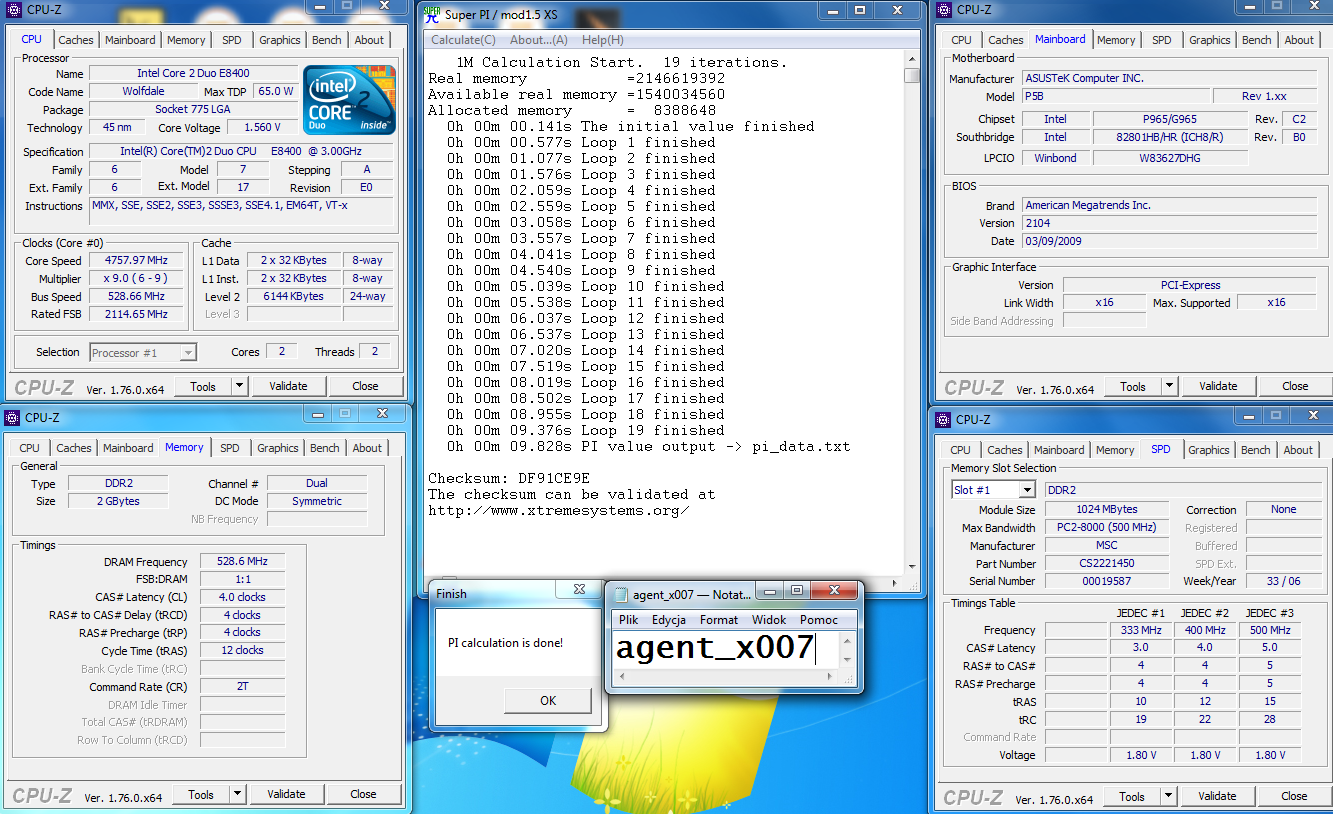Image resolution: width=1333 pixels, height=814 pixels.
Task: Open the Help(H) menu in Super PI
Action: point(603,40)
